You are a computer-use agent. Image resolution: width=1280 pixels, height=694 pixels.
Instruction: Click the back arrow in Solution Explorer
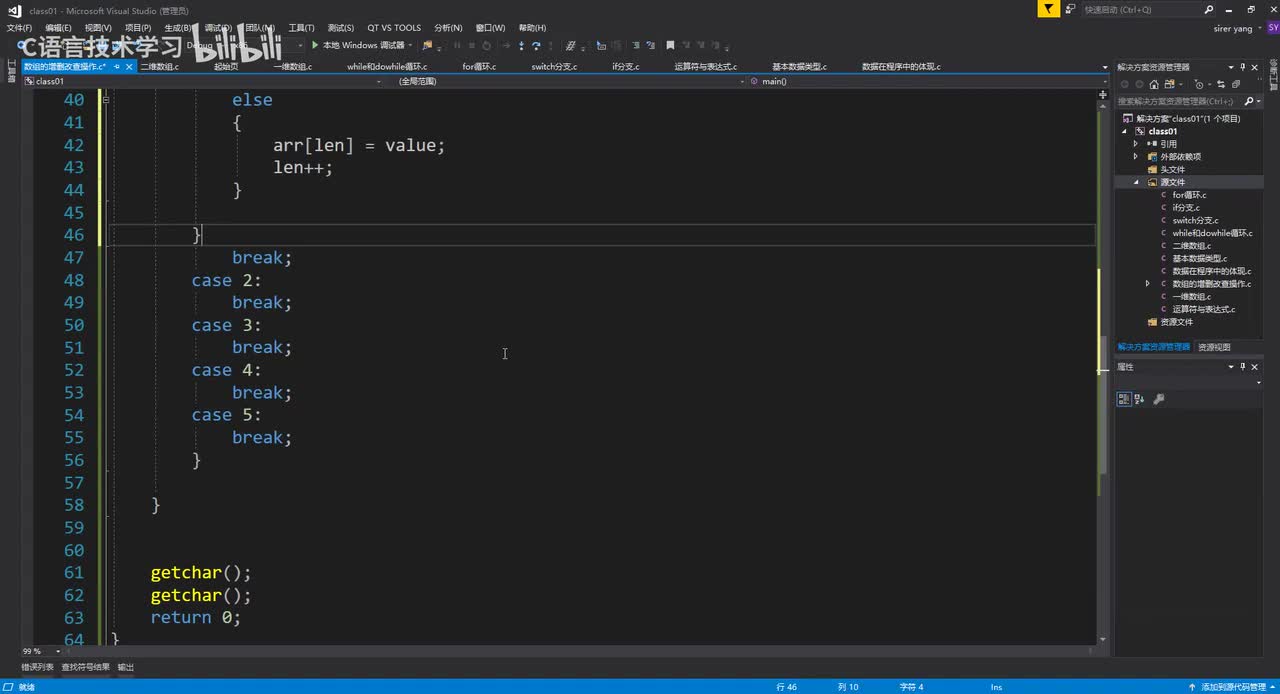[1125, 85]
